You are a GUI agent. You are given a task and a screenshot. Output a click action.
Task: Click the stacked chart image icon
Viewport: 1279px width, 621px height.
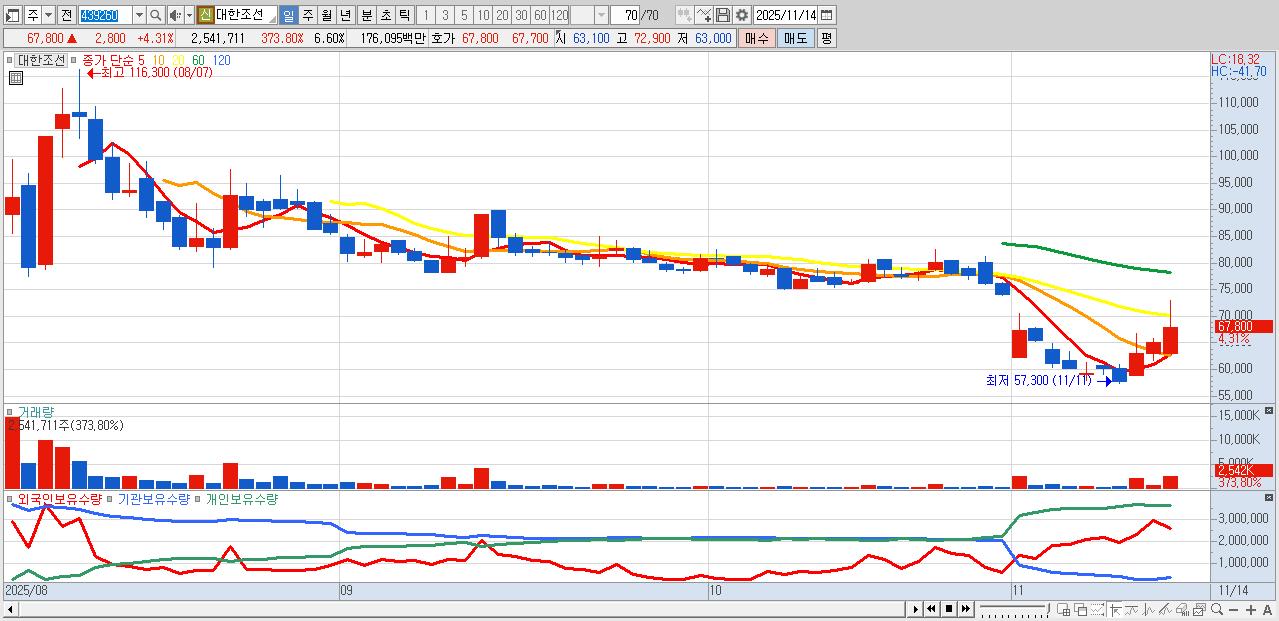pyautogui.click(x=1200, y=609)
